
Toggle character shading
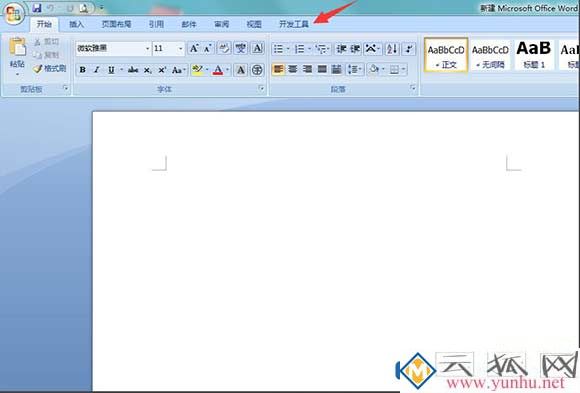click(241, 70)
